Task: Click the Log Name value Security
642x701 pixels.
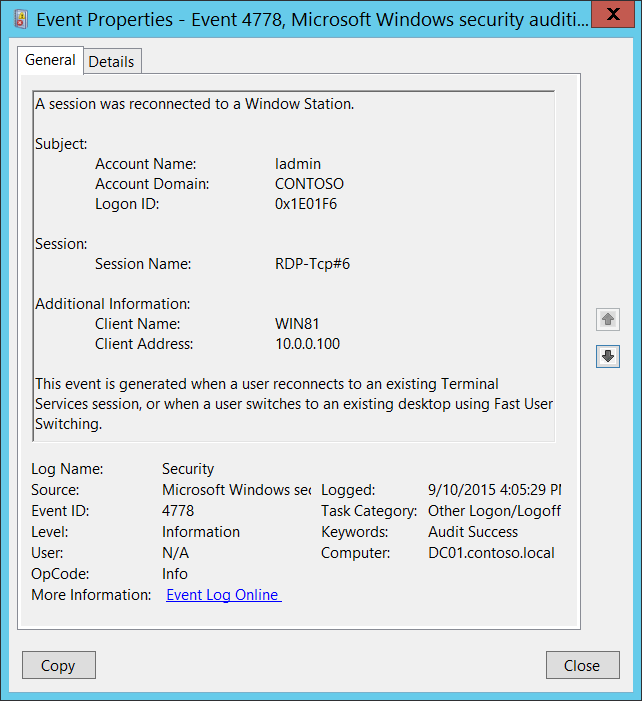Action: point(188,468)
